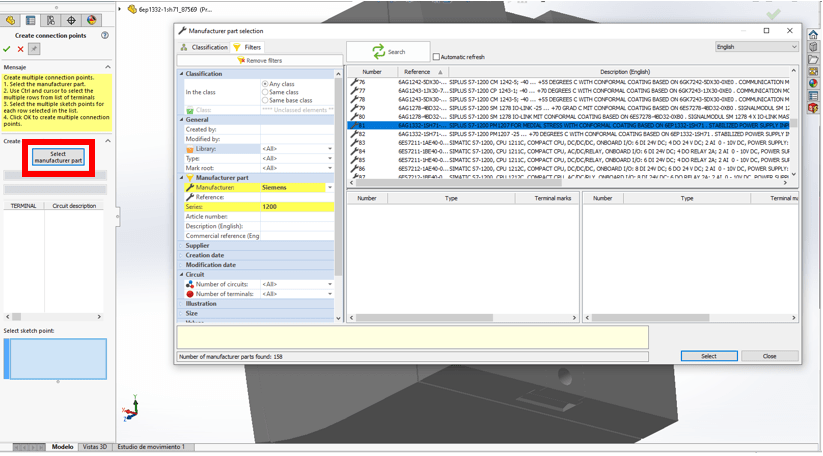
Task: Click the Select manufacturer part button
Action: pyautogui.click(x=58, y=157)
